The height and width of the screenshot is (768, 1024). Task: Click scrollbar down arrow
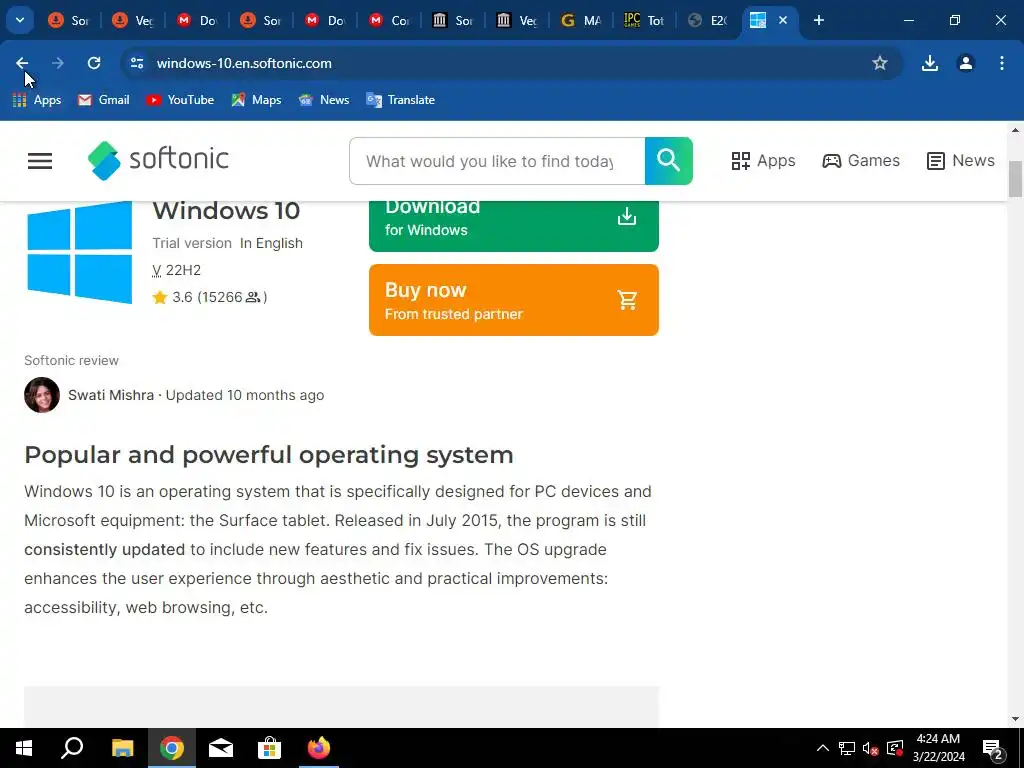[1015, 719]
